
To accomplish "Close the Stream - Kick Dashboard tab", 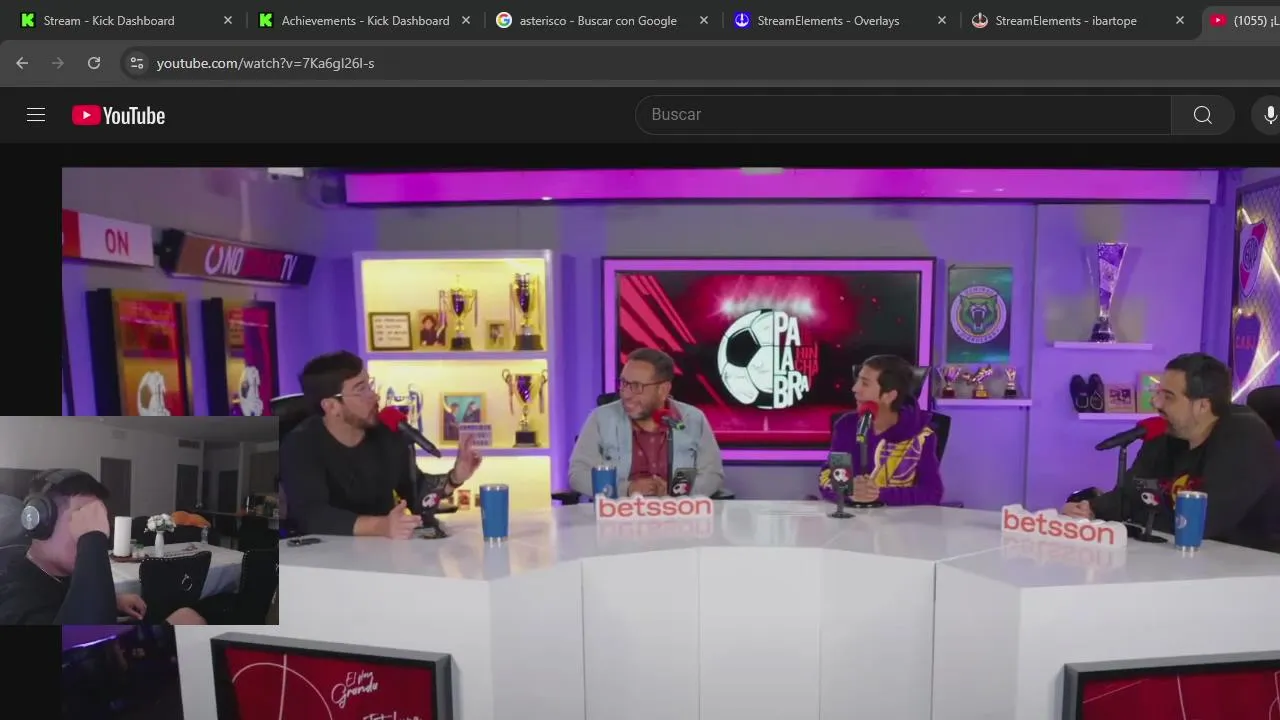I will click(228, 20).
